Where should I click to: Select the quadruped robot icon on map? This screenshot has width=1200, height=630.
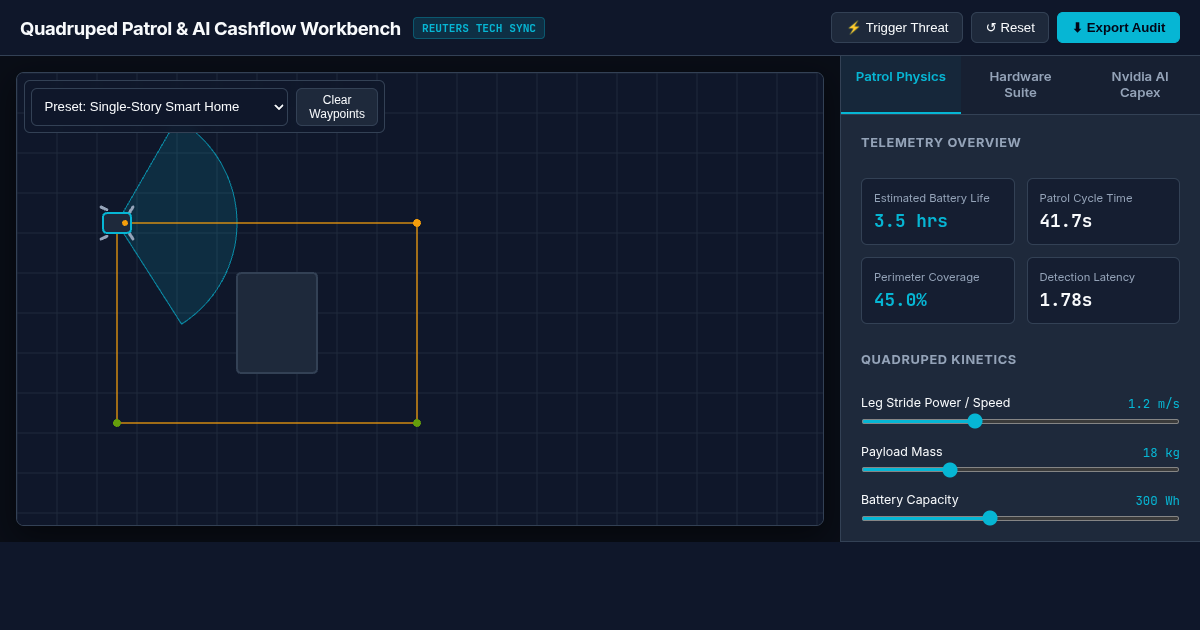coord(117,223)
